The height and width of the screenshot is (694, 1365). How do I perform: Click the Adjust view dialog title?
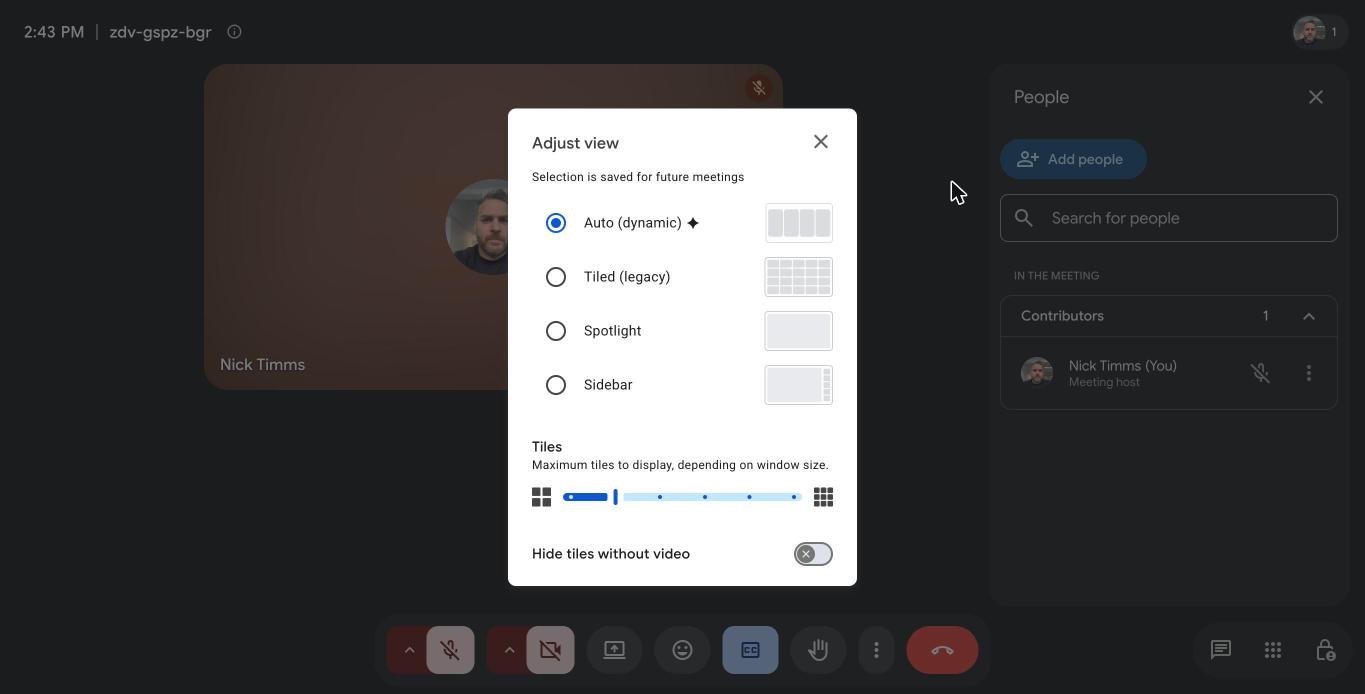pos(575,143)
